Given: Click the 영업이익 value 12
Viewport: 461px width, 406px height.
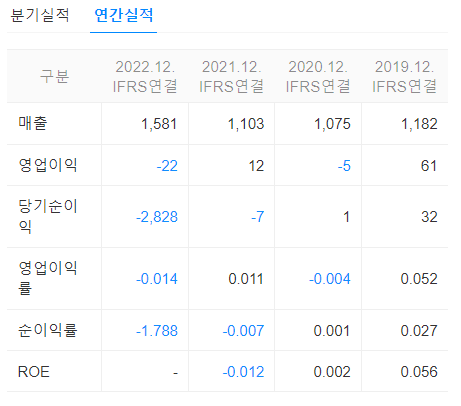Looking at the screenshot, I should (x=256, y=166).
